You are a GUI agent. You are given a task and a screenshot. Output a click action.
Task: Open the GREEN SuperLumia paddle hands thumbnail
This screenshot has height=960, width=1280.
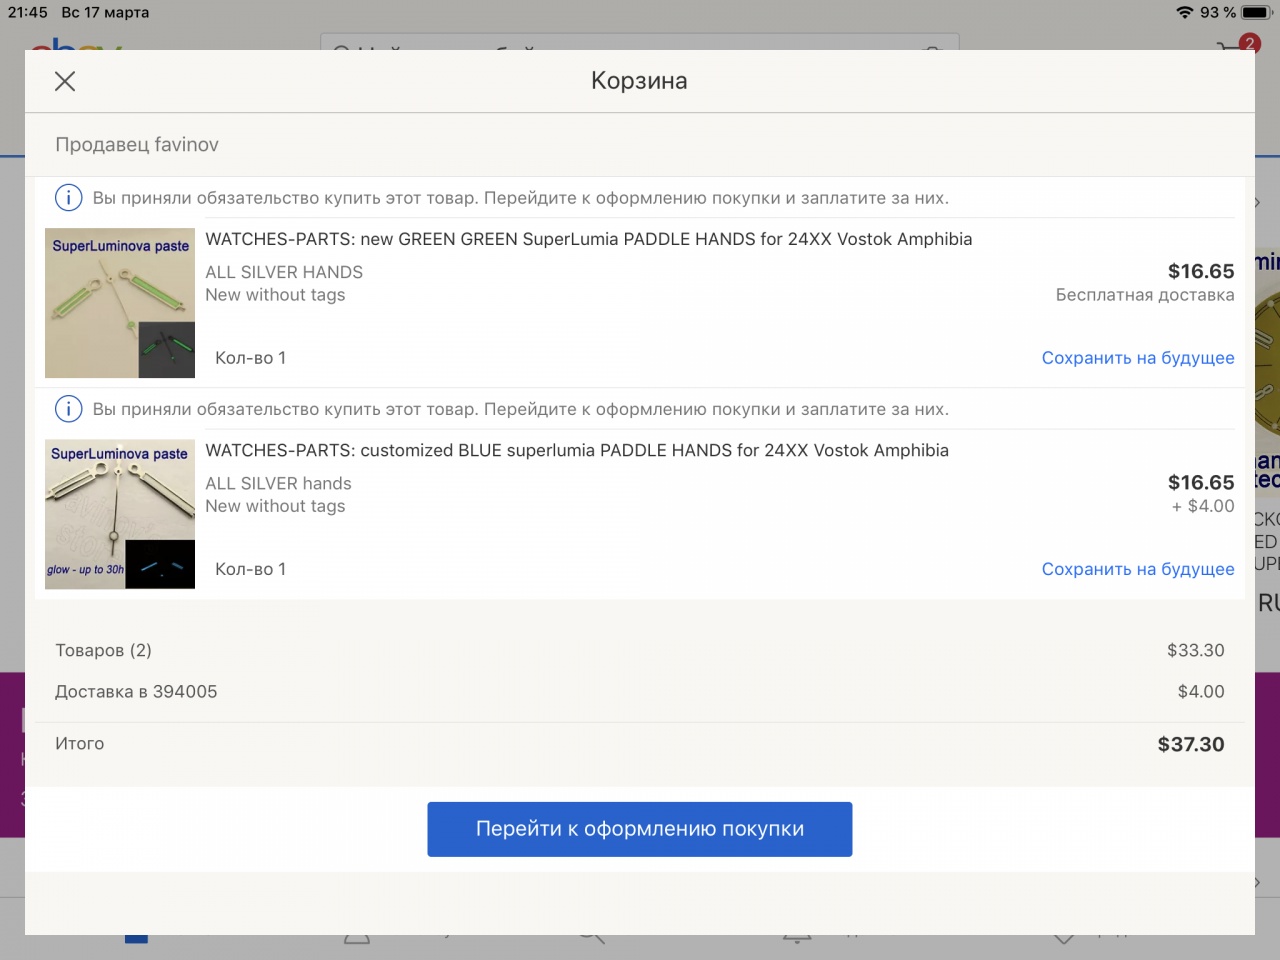pos(120,303)
